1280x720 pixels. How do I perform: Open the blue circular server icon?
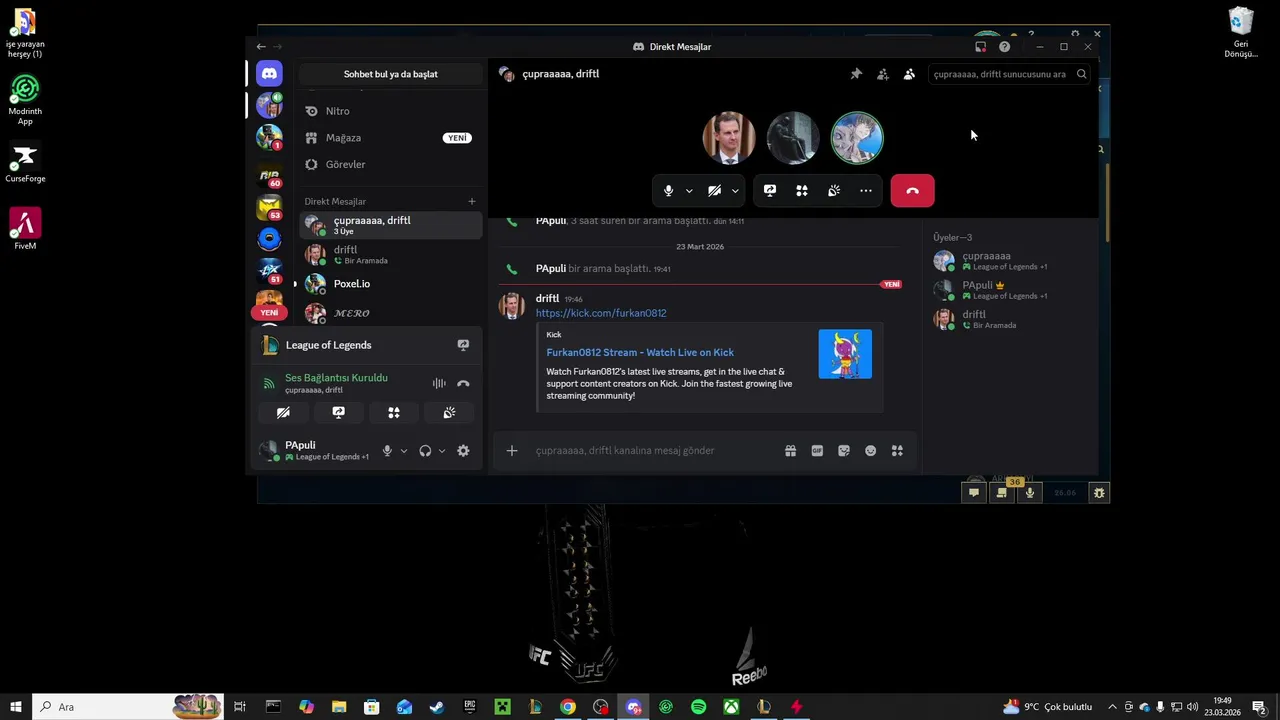[269, 239]
